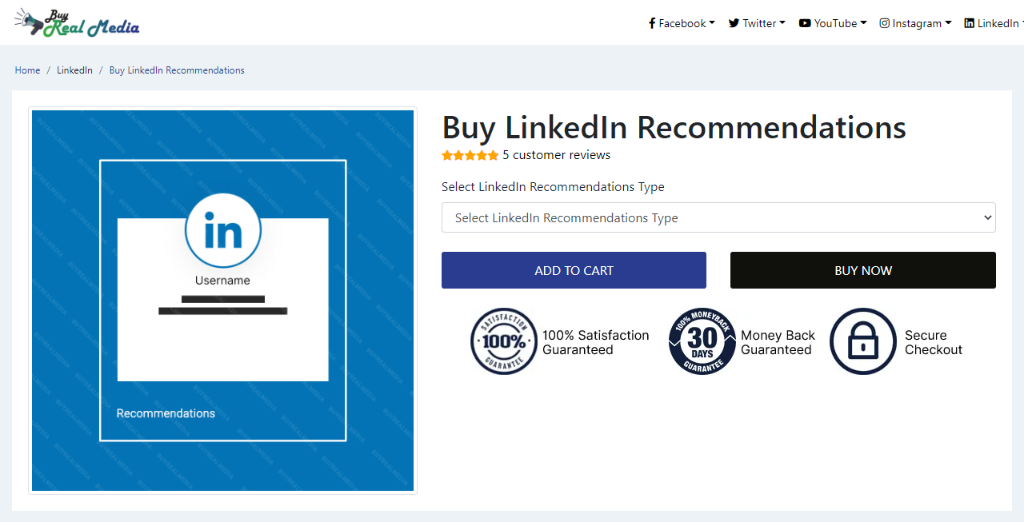Viewport: 1024px width, 522px height.
Task: Open the LinkedIn product image
Action: click(x=223, y=301)
